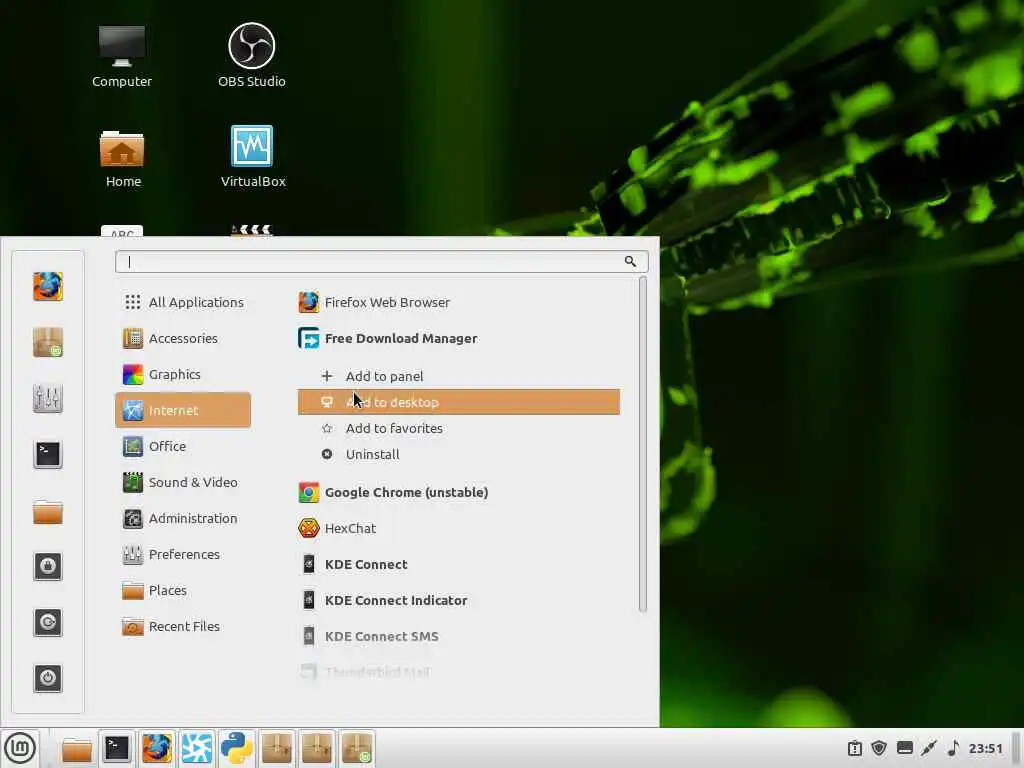Click the network connection tray icon
The height and width of the screenshot is (768, 1024).
pos(929,748)
